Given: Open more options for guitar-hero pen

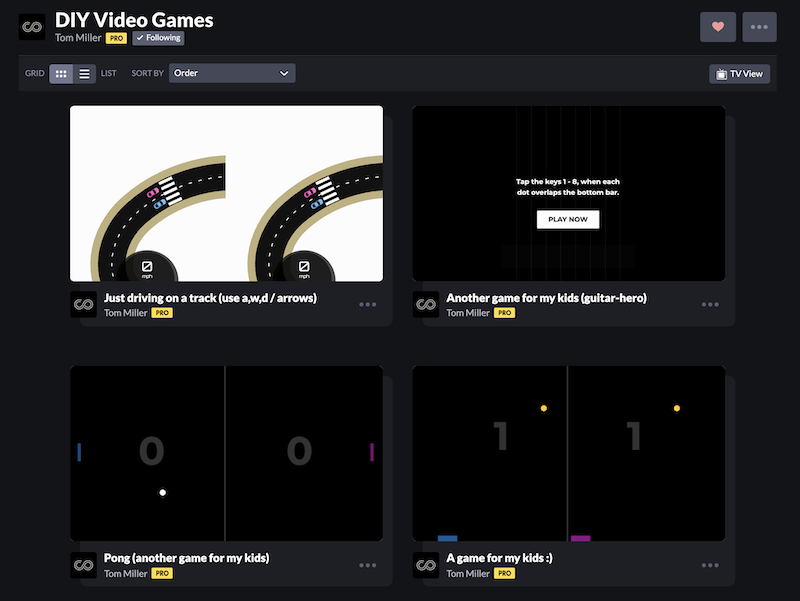Looking at the screenshot, I should [710, 305].
